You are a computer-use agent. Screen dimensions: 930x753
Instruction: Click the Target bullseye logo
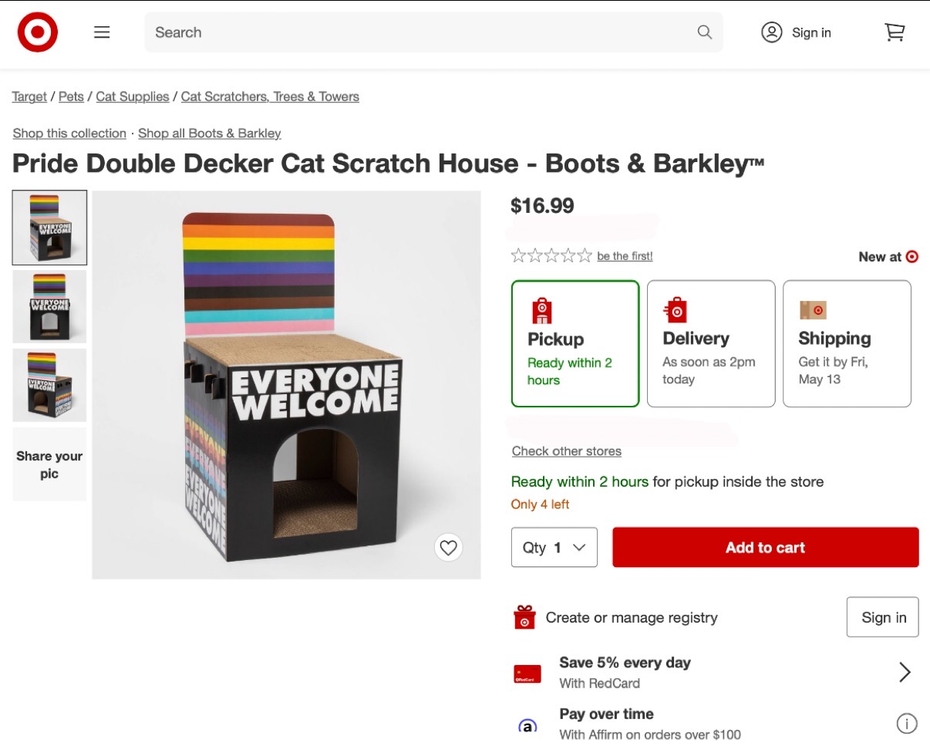click(37, 33)
